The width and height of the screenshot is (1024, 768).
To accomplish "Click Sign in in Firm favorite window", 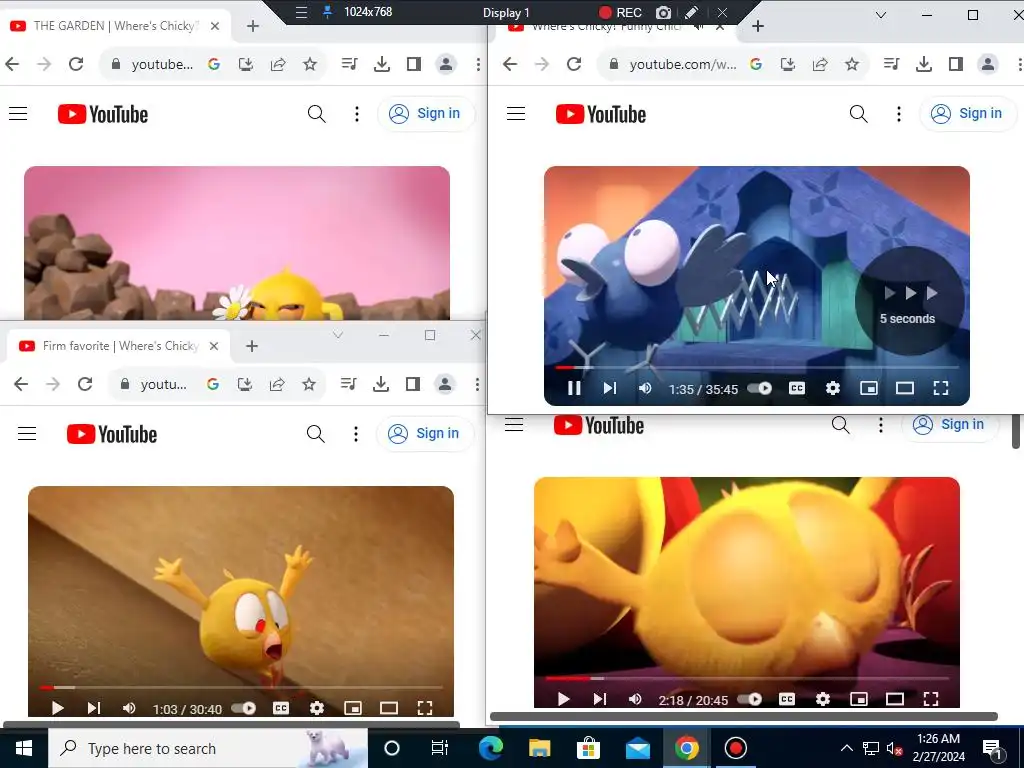I will (424, 434).
